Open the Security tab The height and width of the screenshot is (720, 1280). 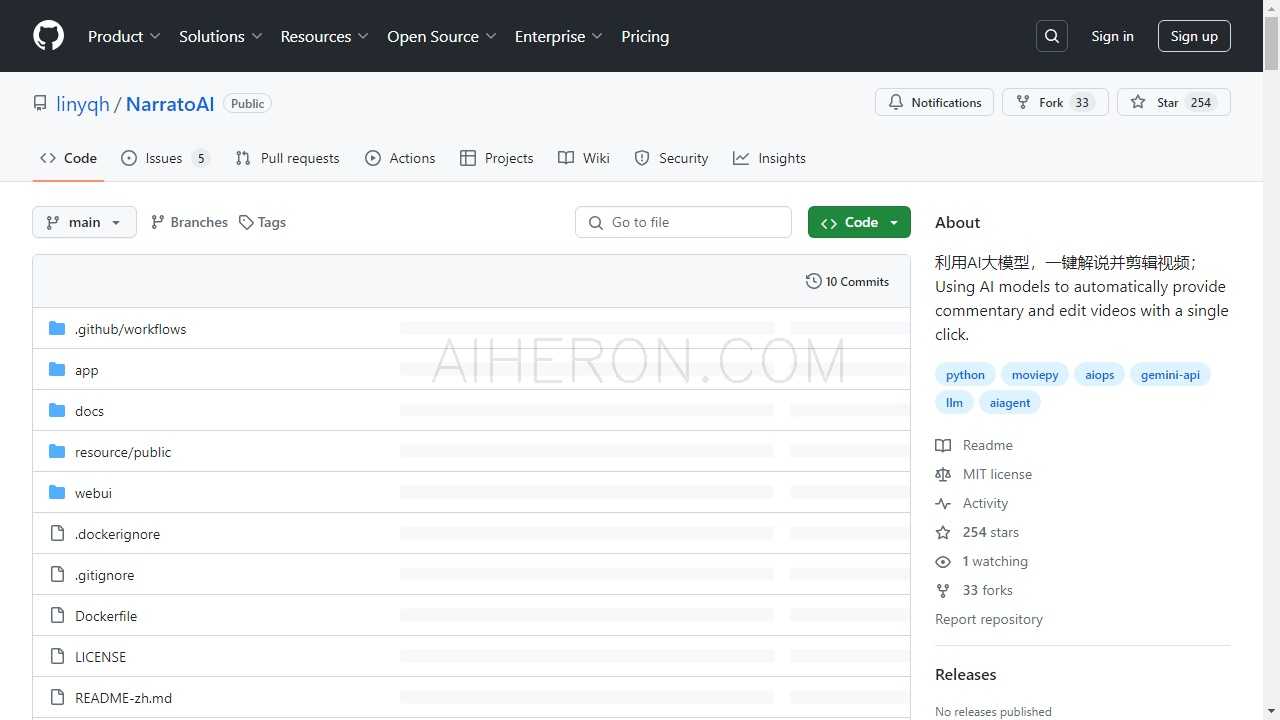coord(671,158)
